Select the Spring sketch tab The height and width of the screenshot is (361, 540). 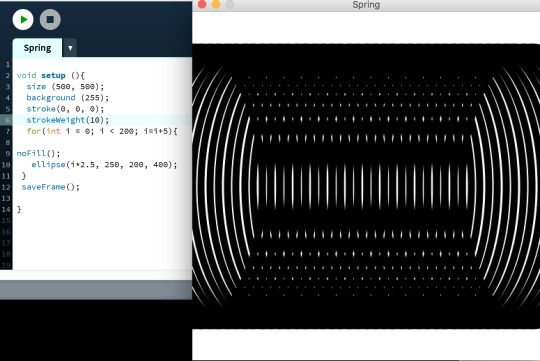coord(37,48)
